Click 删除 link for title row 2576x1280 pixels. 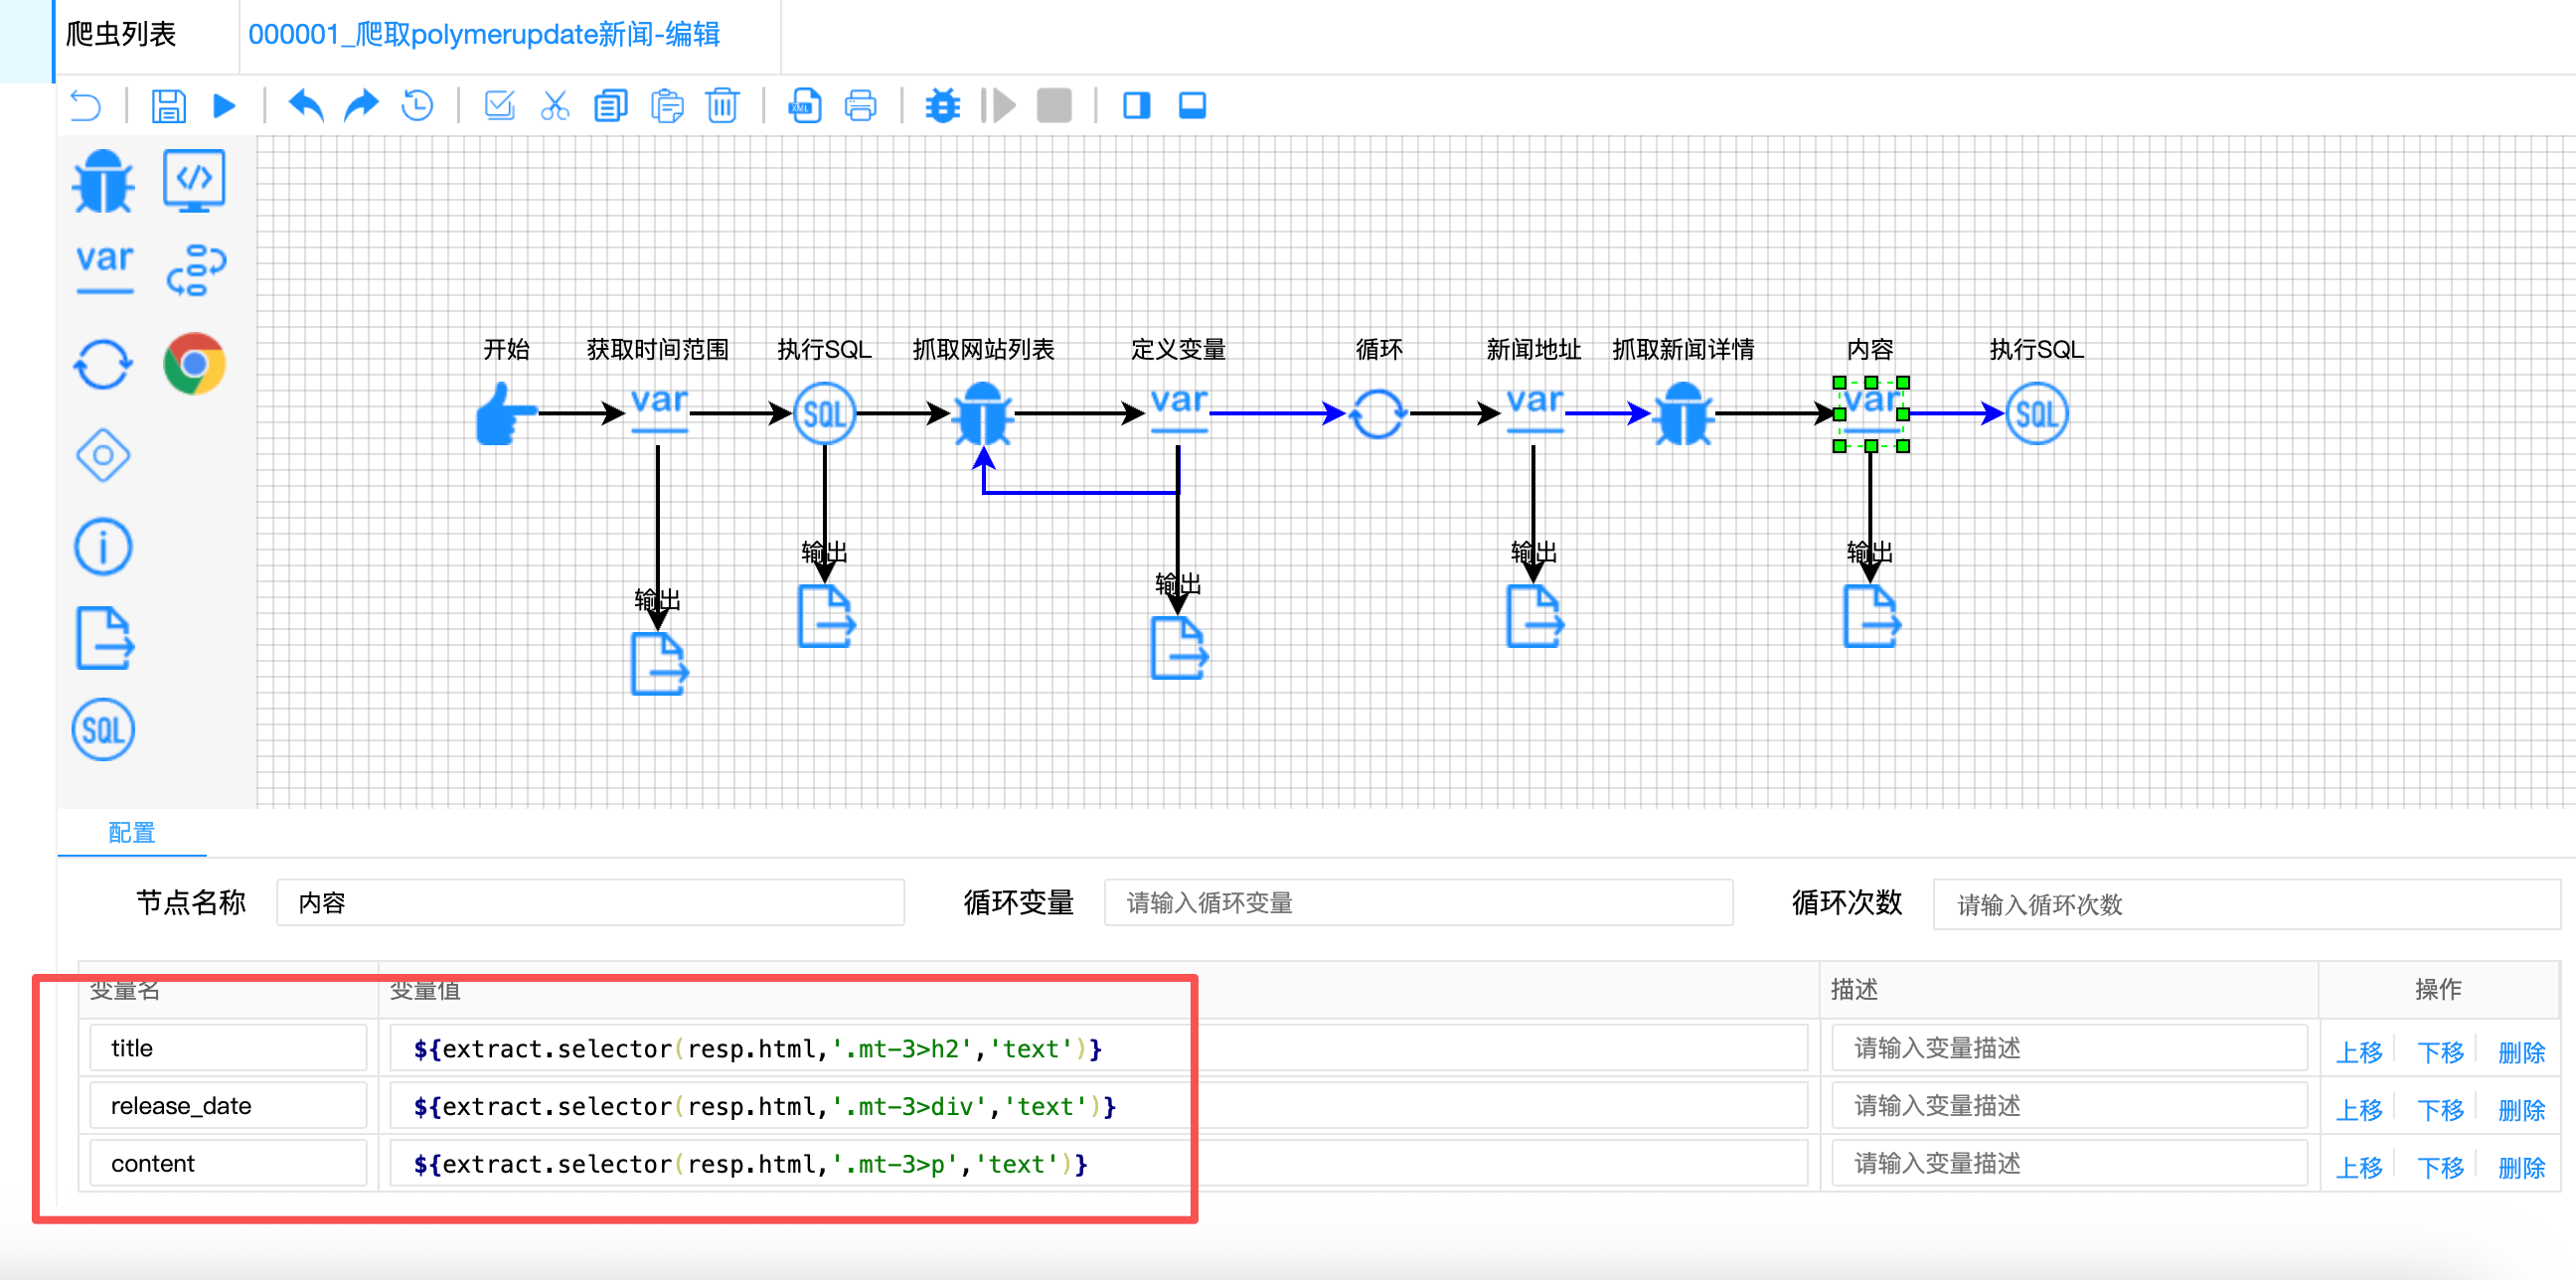[2520, 1052]
